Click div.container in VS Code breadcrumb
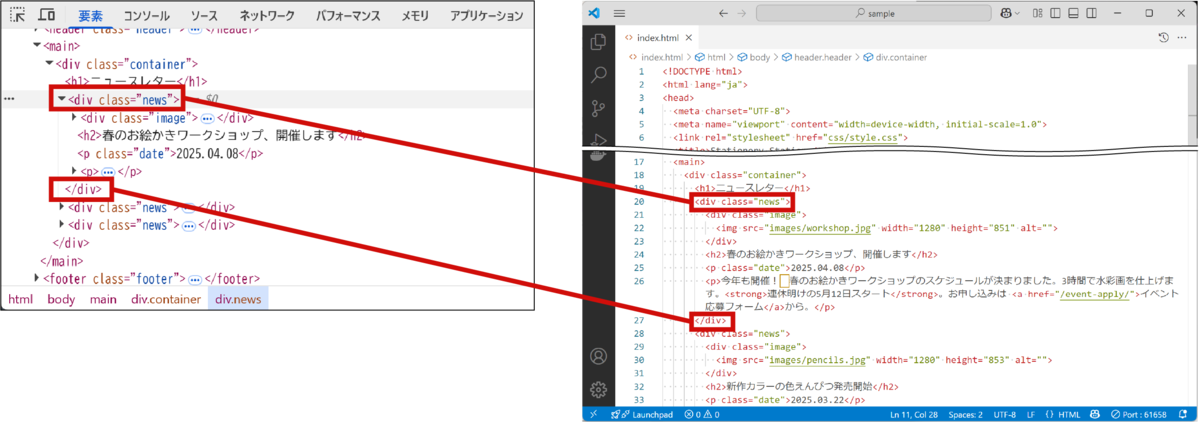This screenshot has height=422, width=1200. pyautogui.click(x=903, y=57)
